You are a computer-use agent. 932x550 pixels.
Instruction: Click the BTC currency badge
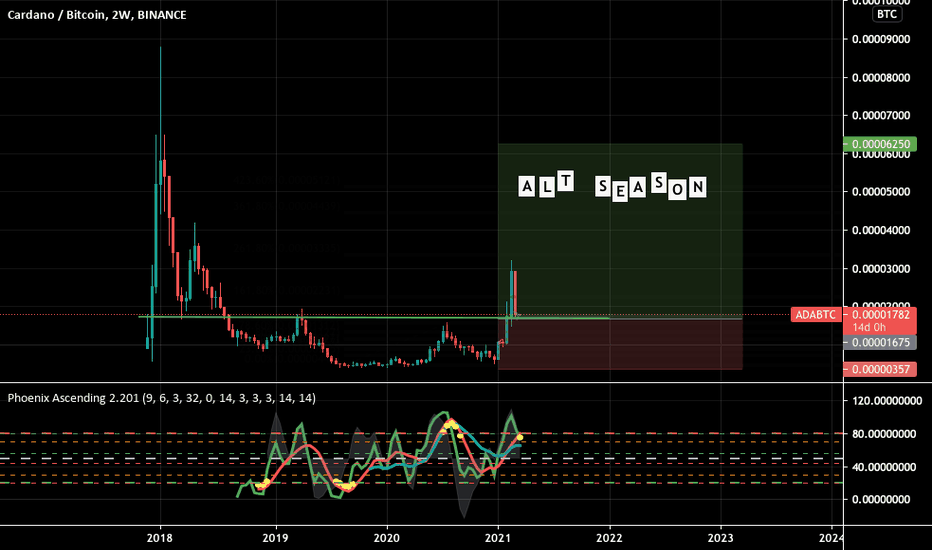click(887, 14)
